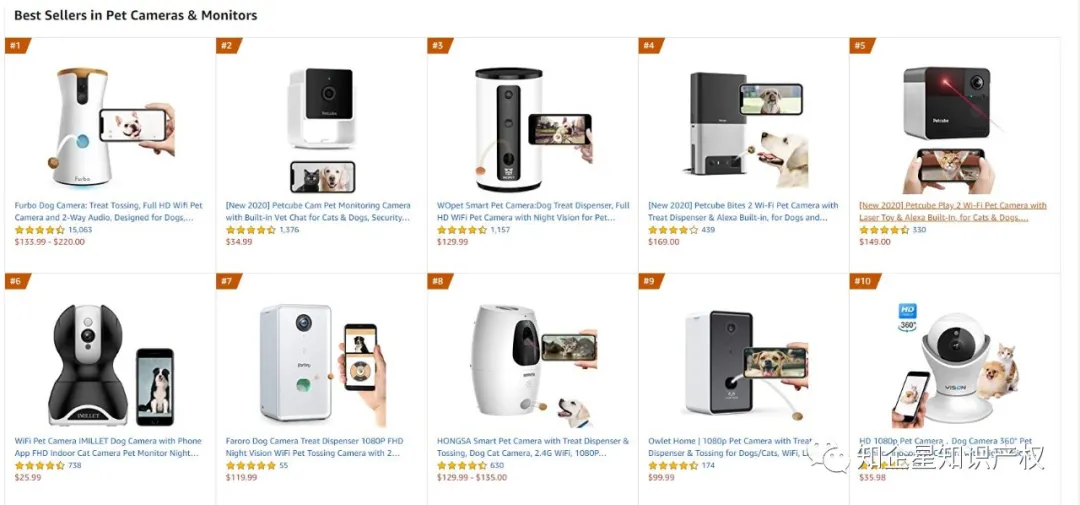This screenshot has height=505, width=1080.
Task: Click the $149.00 price of Petcube Play 2
Action: (875, 242)
